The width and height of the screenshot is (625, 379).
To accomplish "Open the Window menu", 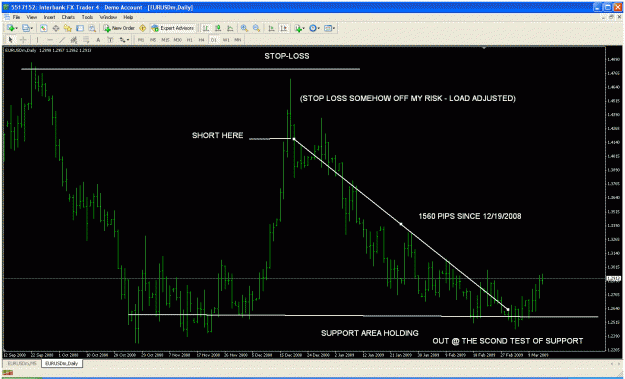I will [x=108, y=18].
